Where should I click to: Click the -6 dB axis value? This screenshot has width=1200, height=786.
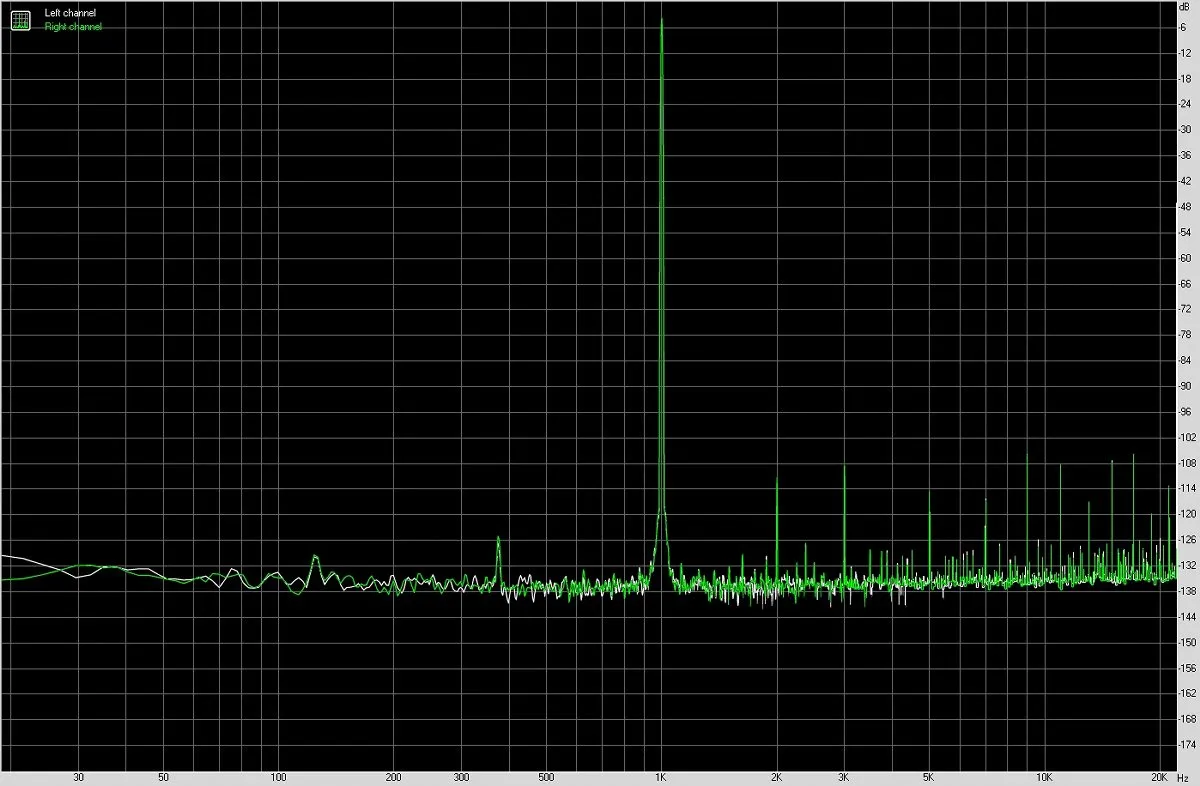(x=1184, y=27)
